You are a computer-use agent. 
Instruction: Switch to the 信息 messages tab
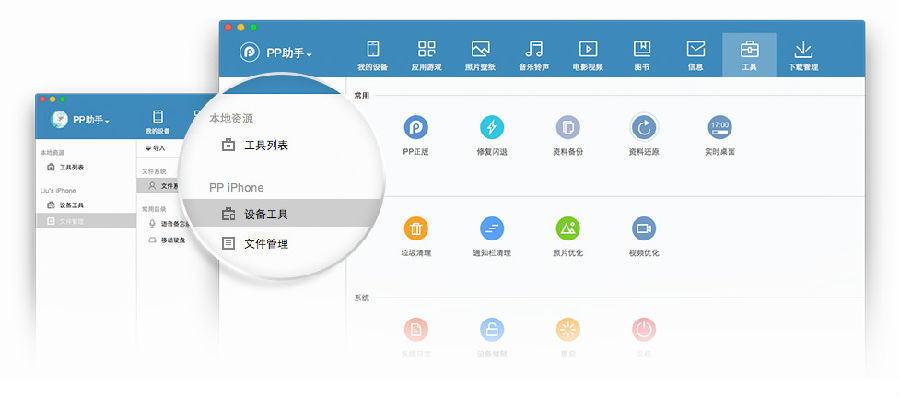click(x=696, y=55)
